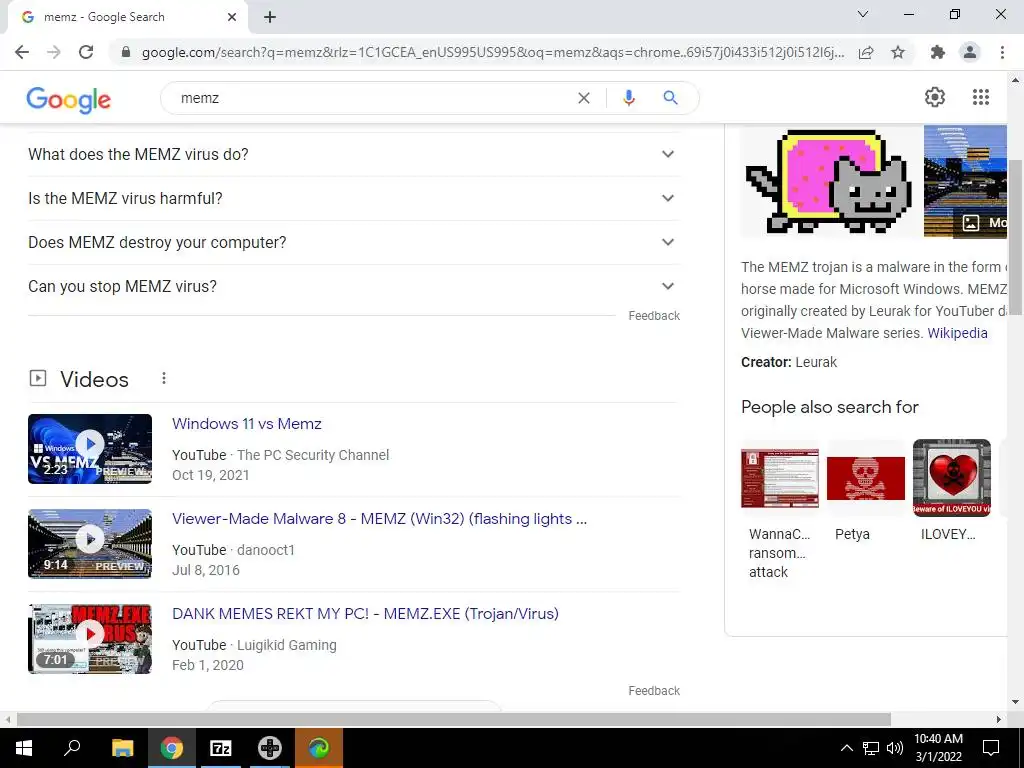
Task: Select the memz - Google Search tab
Action: click(128, 17)
